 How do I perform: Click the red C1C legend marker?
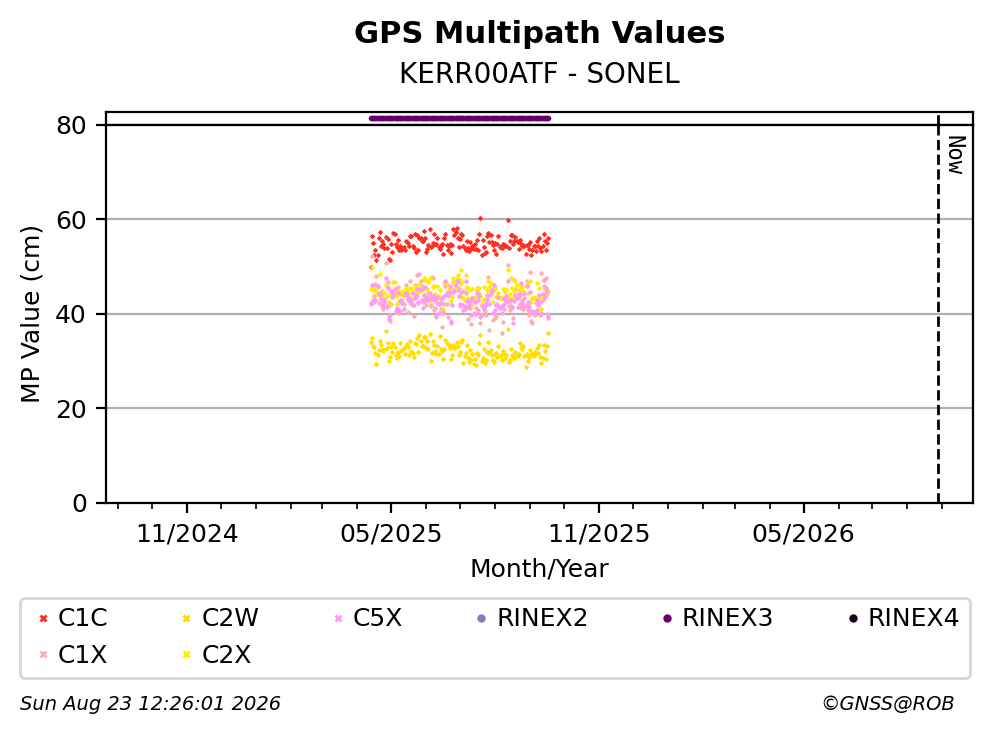[x=43, y=618]
